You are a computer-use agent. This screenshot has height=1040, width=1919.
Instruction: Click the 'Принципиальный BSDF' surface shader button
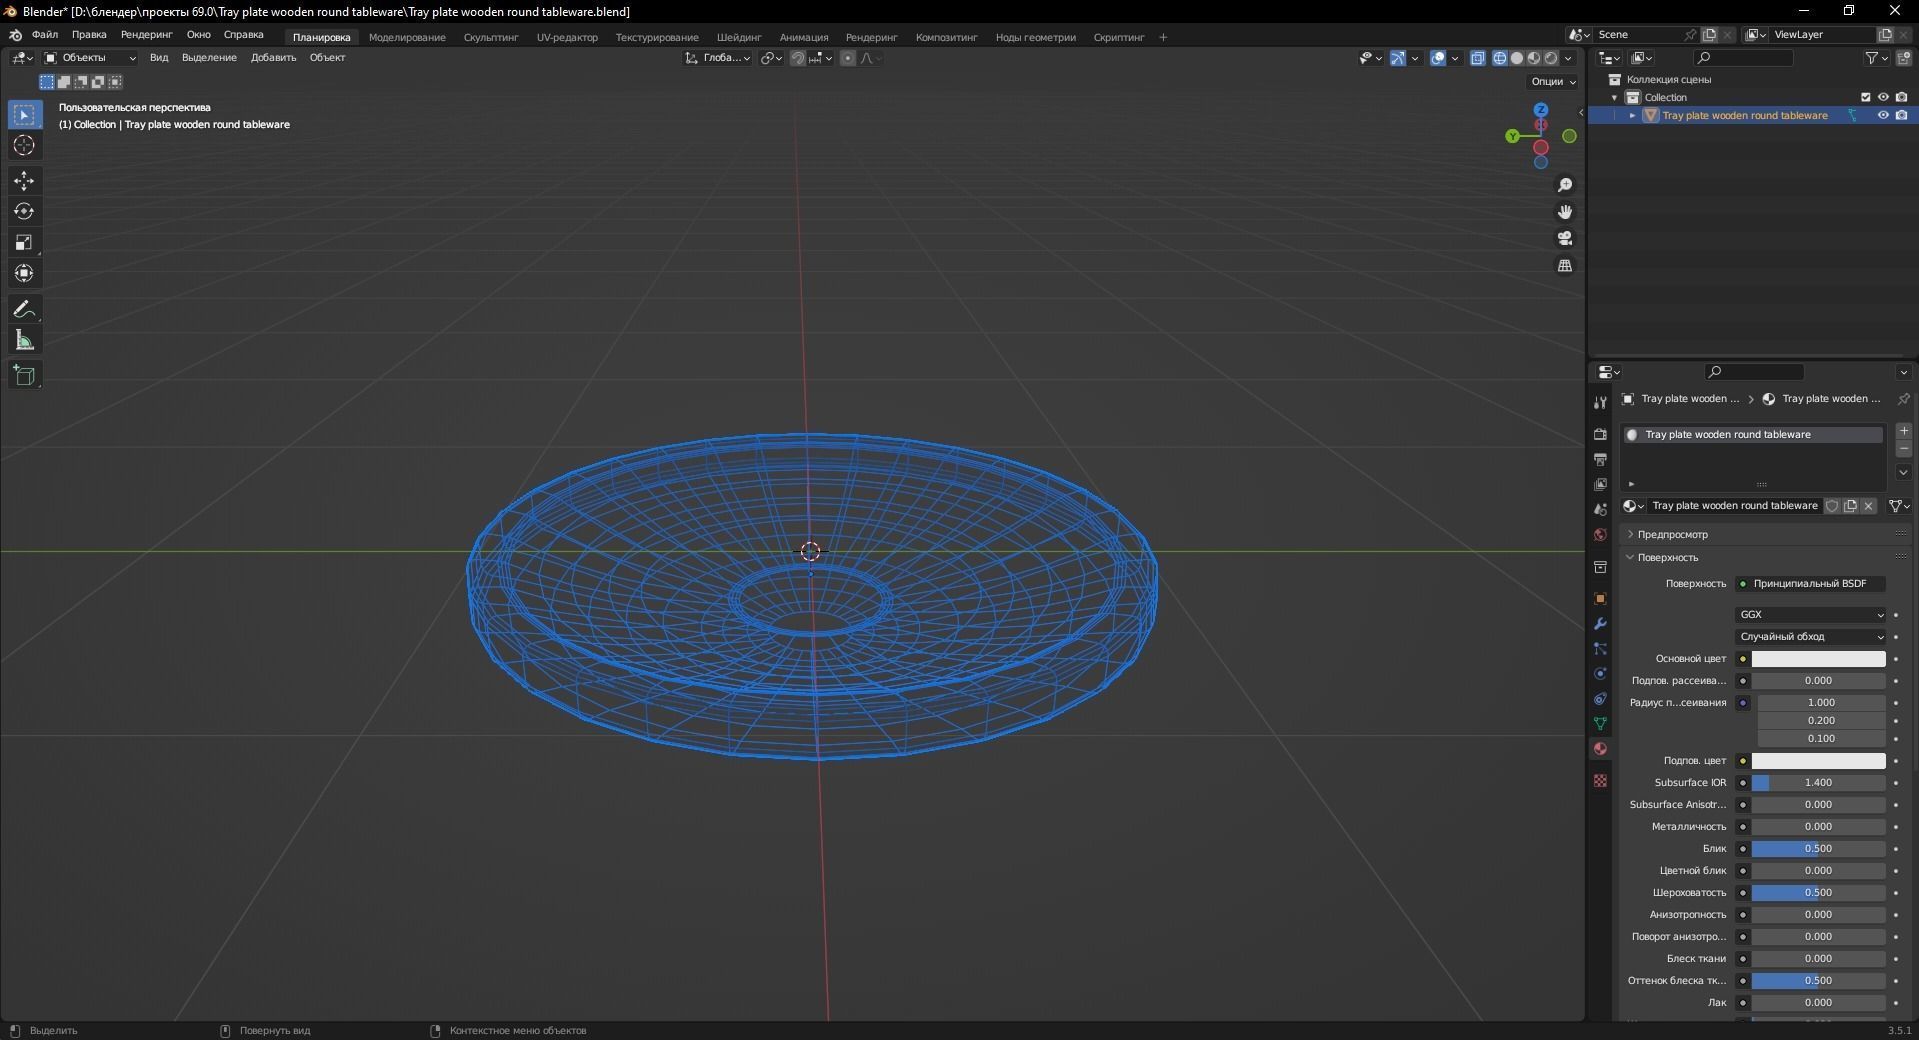1810,584
